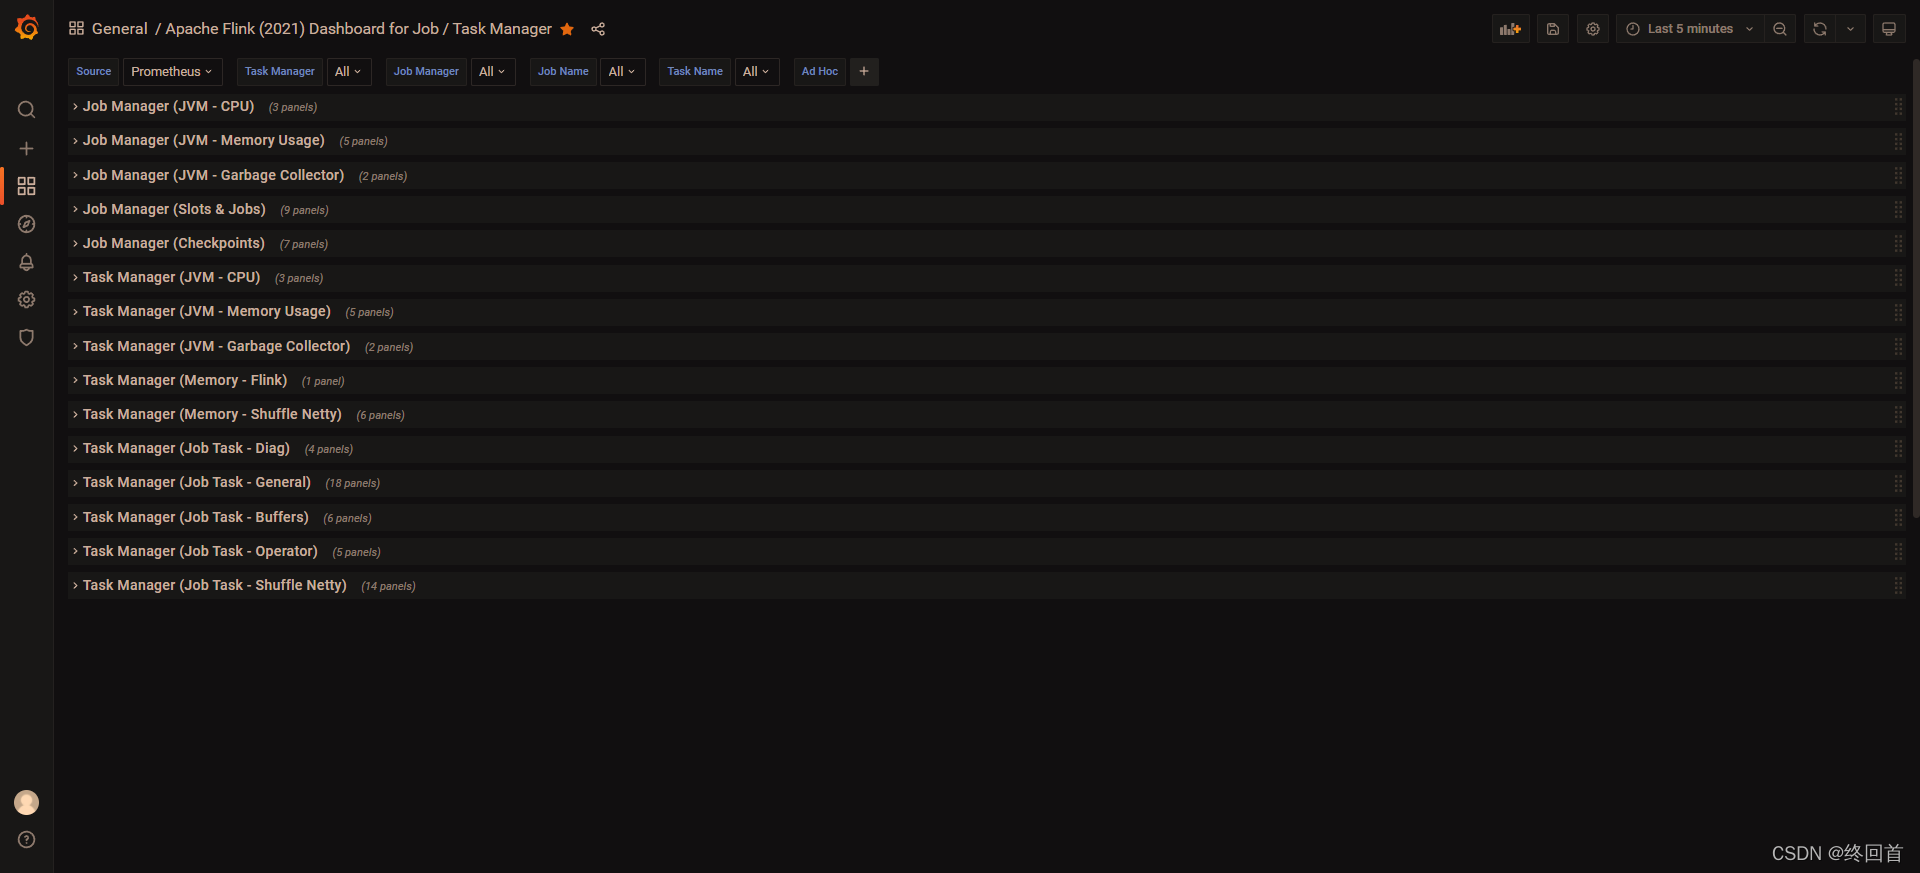Refresh the dashboard
The image size is (1920, 873).
[x=1820, y=29]
